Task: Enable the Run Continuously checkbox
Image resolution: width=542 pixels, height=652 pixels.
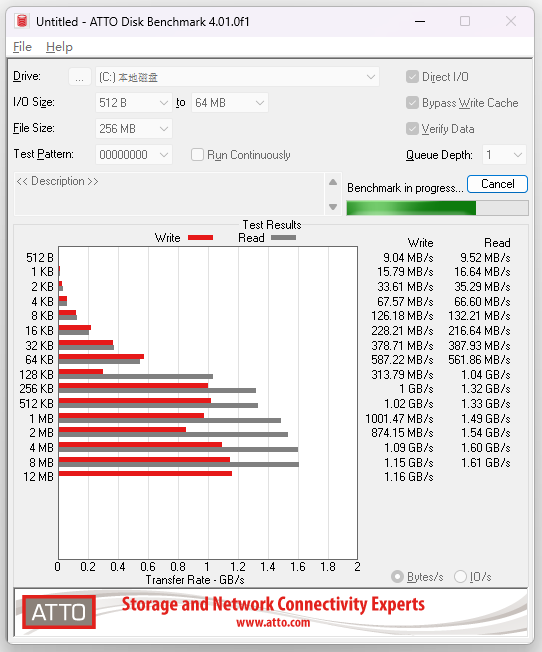Action: click(197, 155)
